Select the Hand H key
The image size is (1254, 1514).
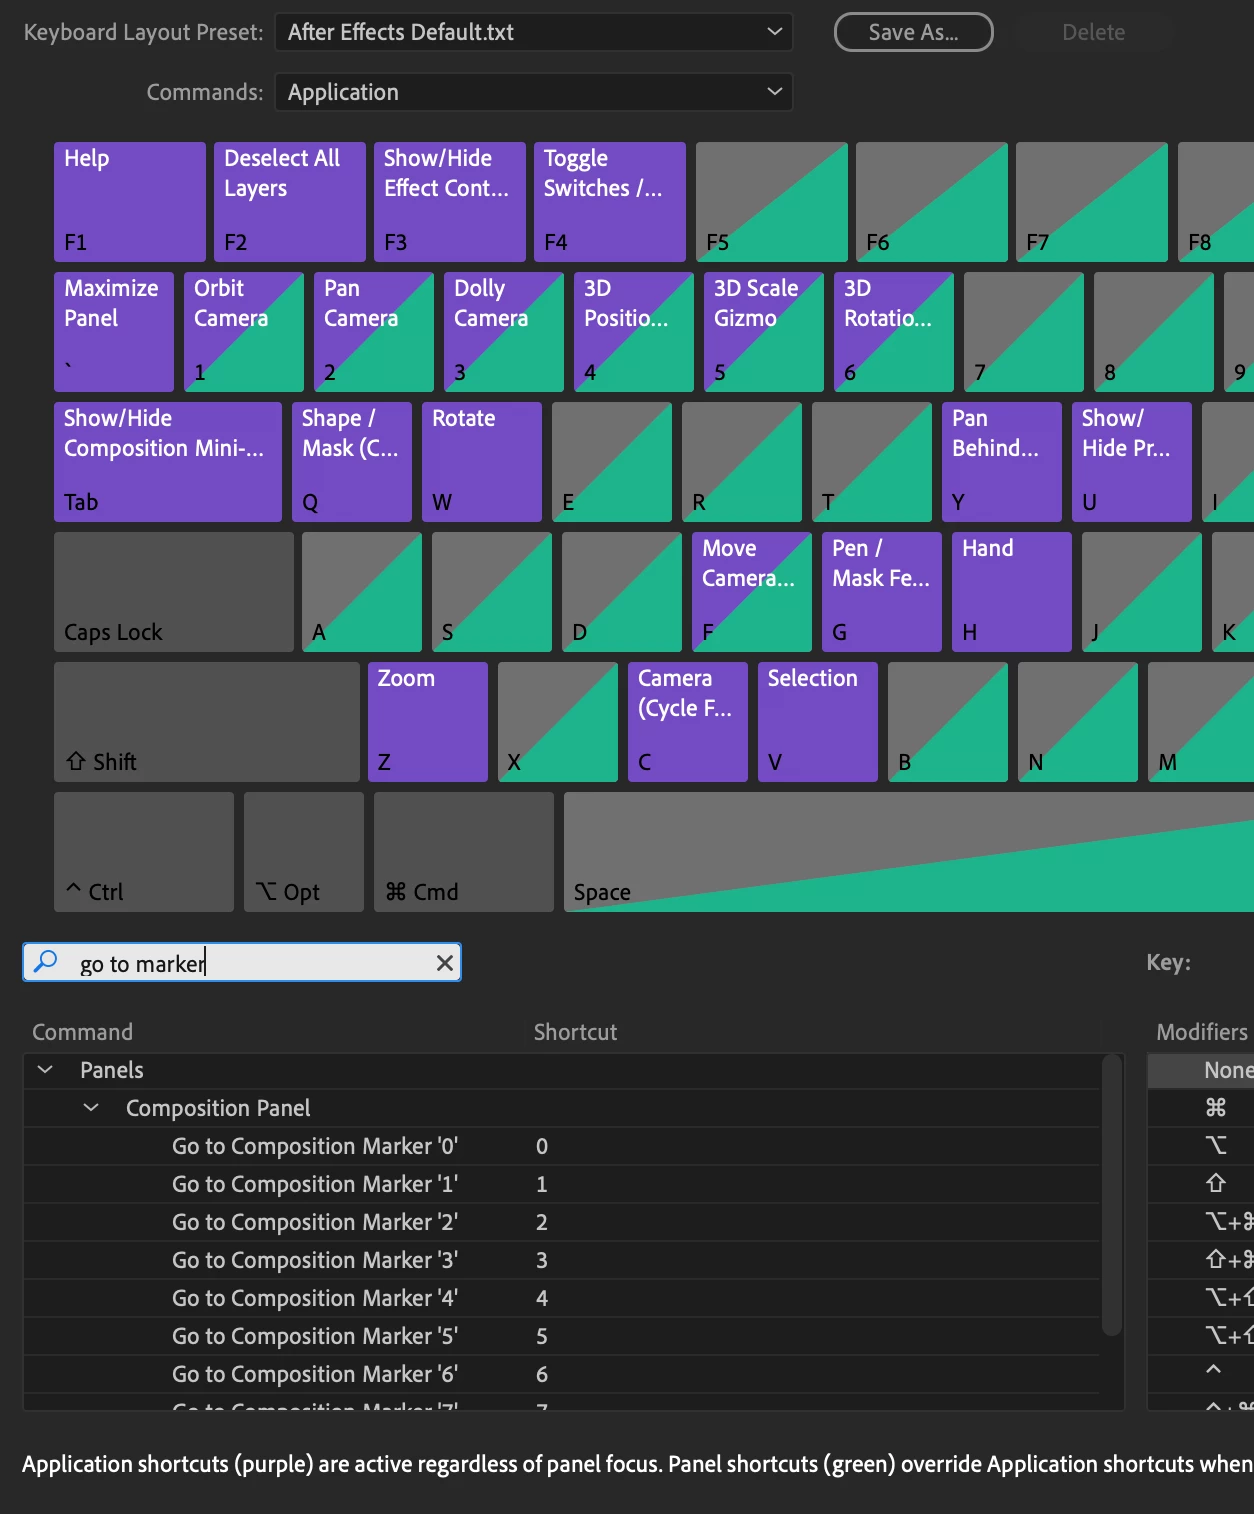[1012, 592]
